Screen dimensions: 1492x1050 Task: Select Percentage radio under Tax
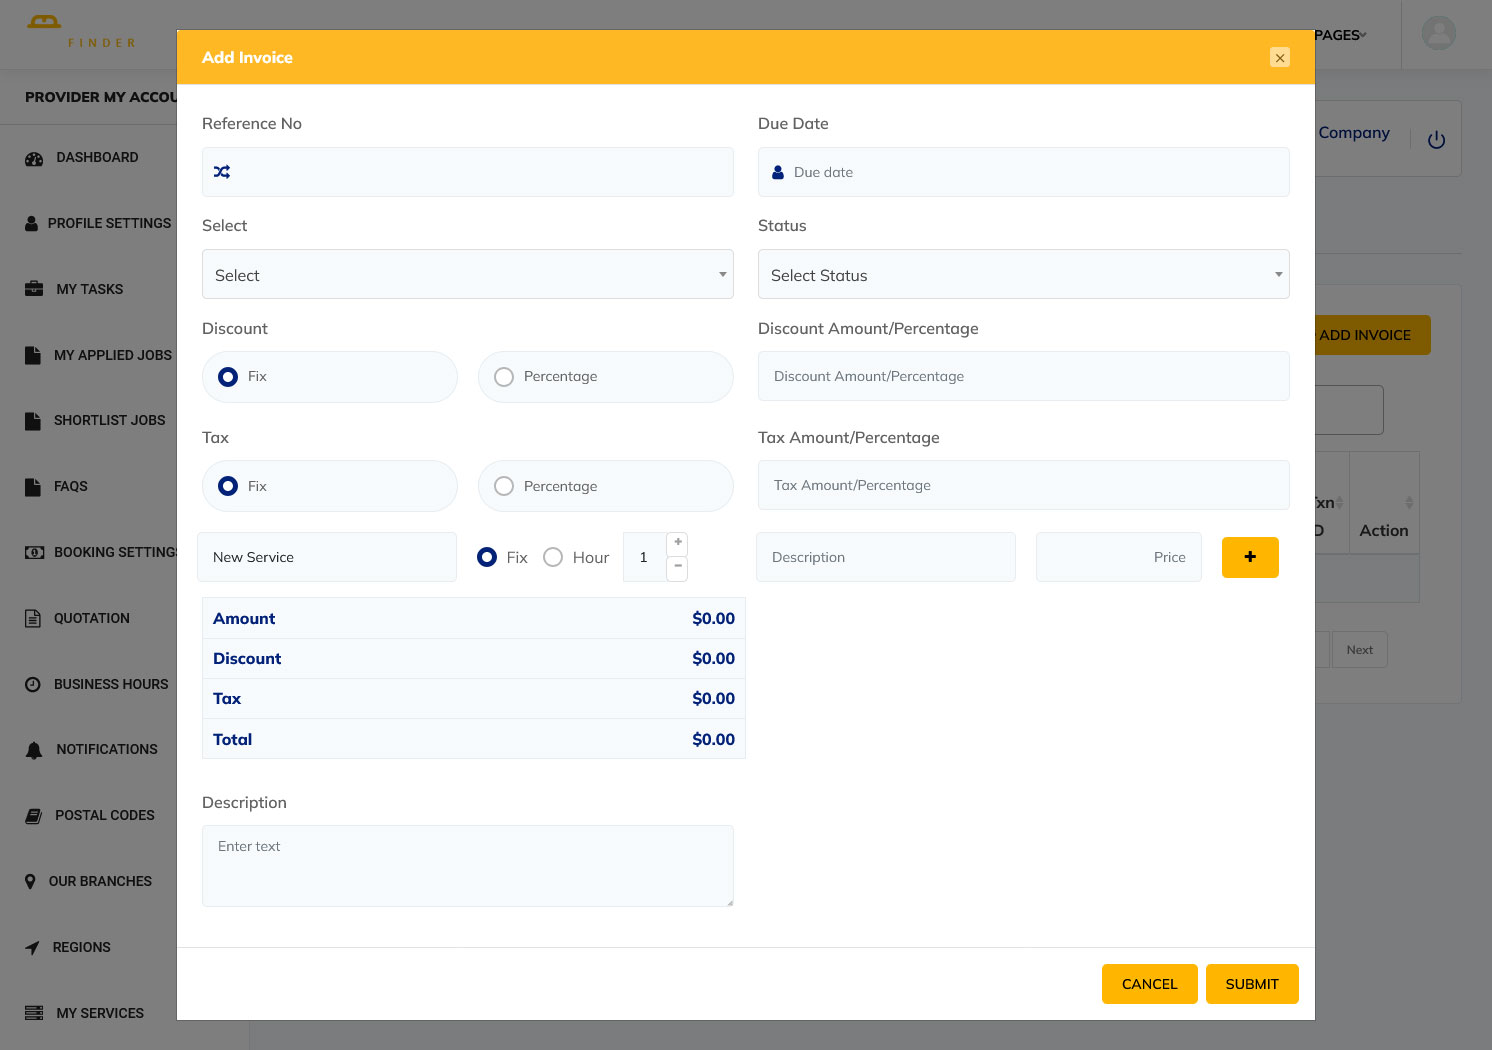[504, 486]
